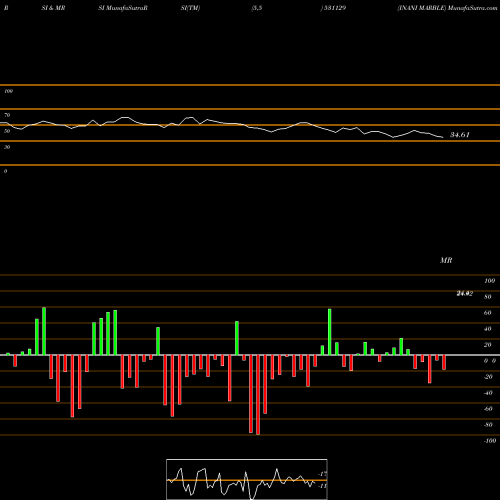The width and height of the screenshot is (500, 500).
Task: Click the 40 label on MR scale
Action: [488, 329]
